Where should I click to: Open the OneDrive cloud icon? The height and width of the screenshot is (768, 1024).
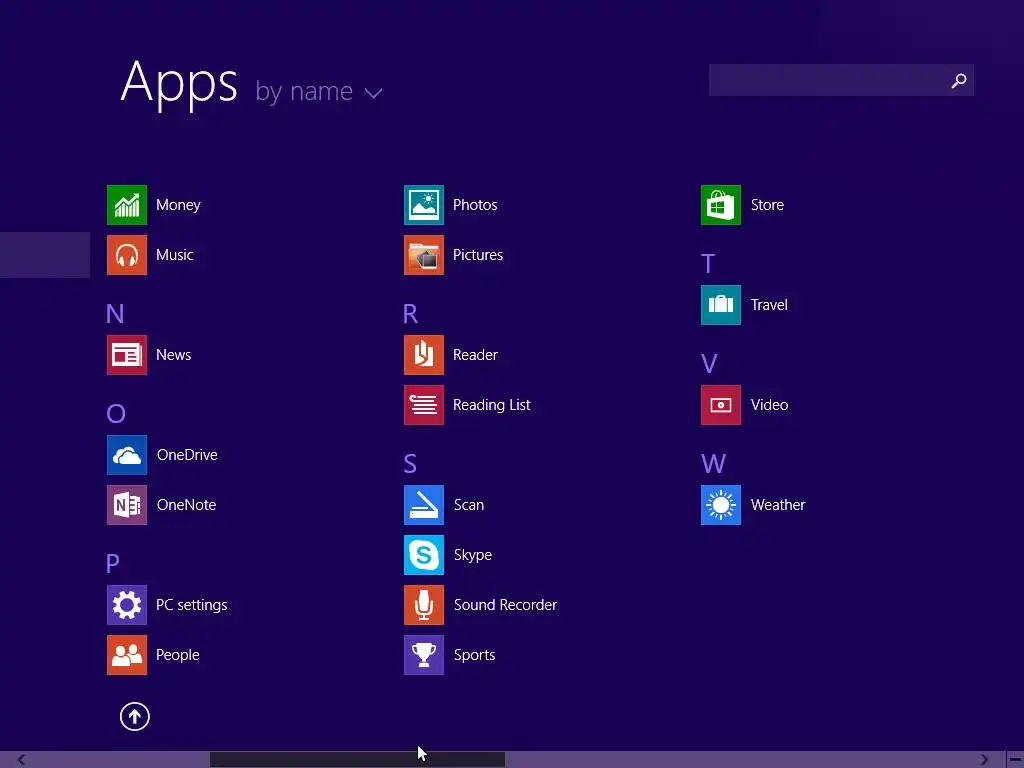click(x=127, y=455)
